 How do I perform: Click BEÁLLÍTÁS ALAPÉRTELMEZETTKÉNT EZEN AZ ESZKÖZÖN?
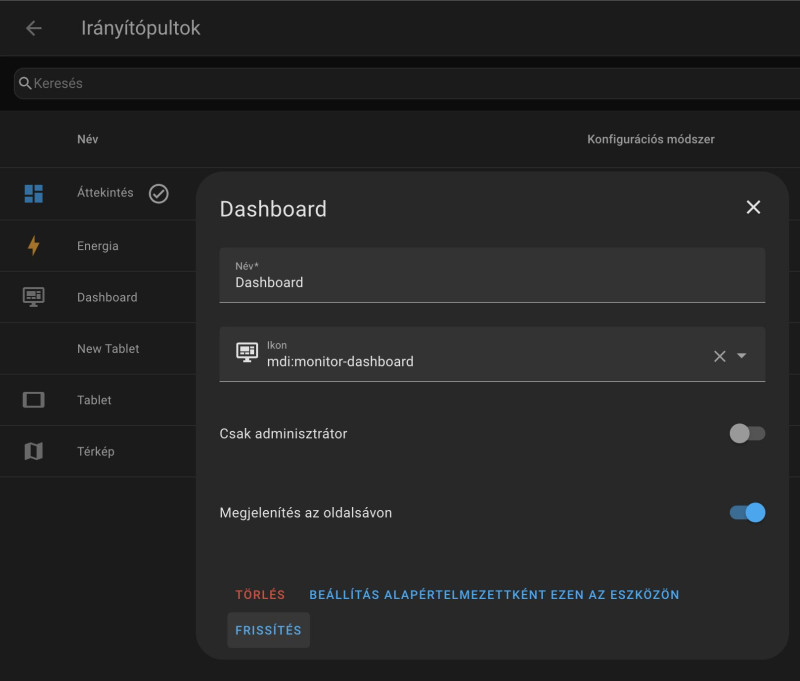tap(494, 595)
